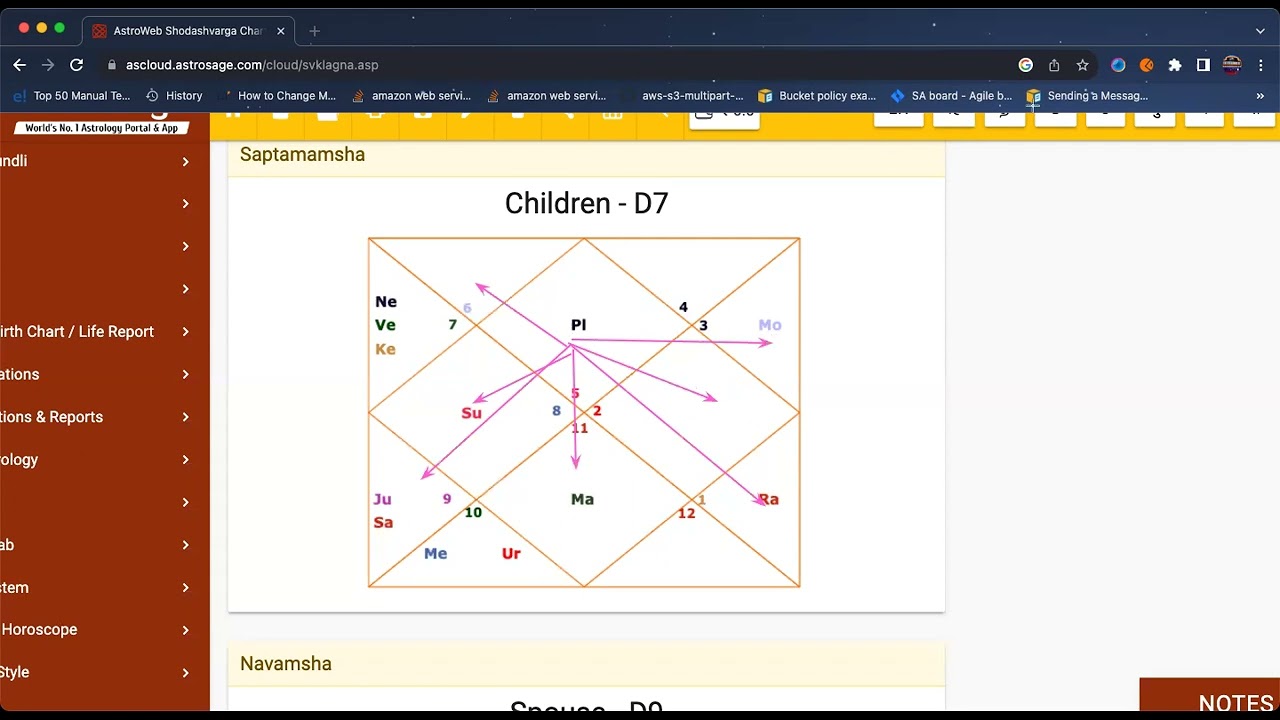Show more bookmarks via the double chevron
Image resolution: width=1280 pixels, height=720 pixels.
pyautogui.click(x=1260, y=96)
